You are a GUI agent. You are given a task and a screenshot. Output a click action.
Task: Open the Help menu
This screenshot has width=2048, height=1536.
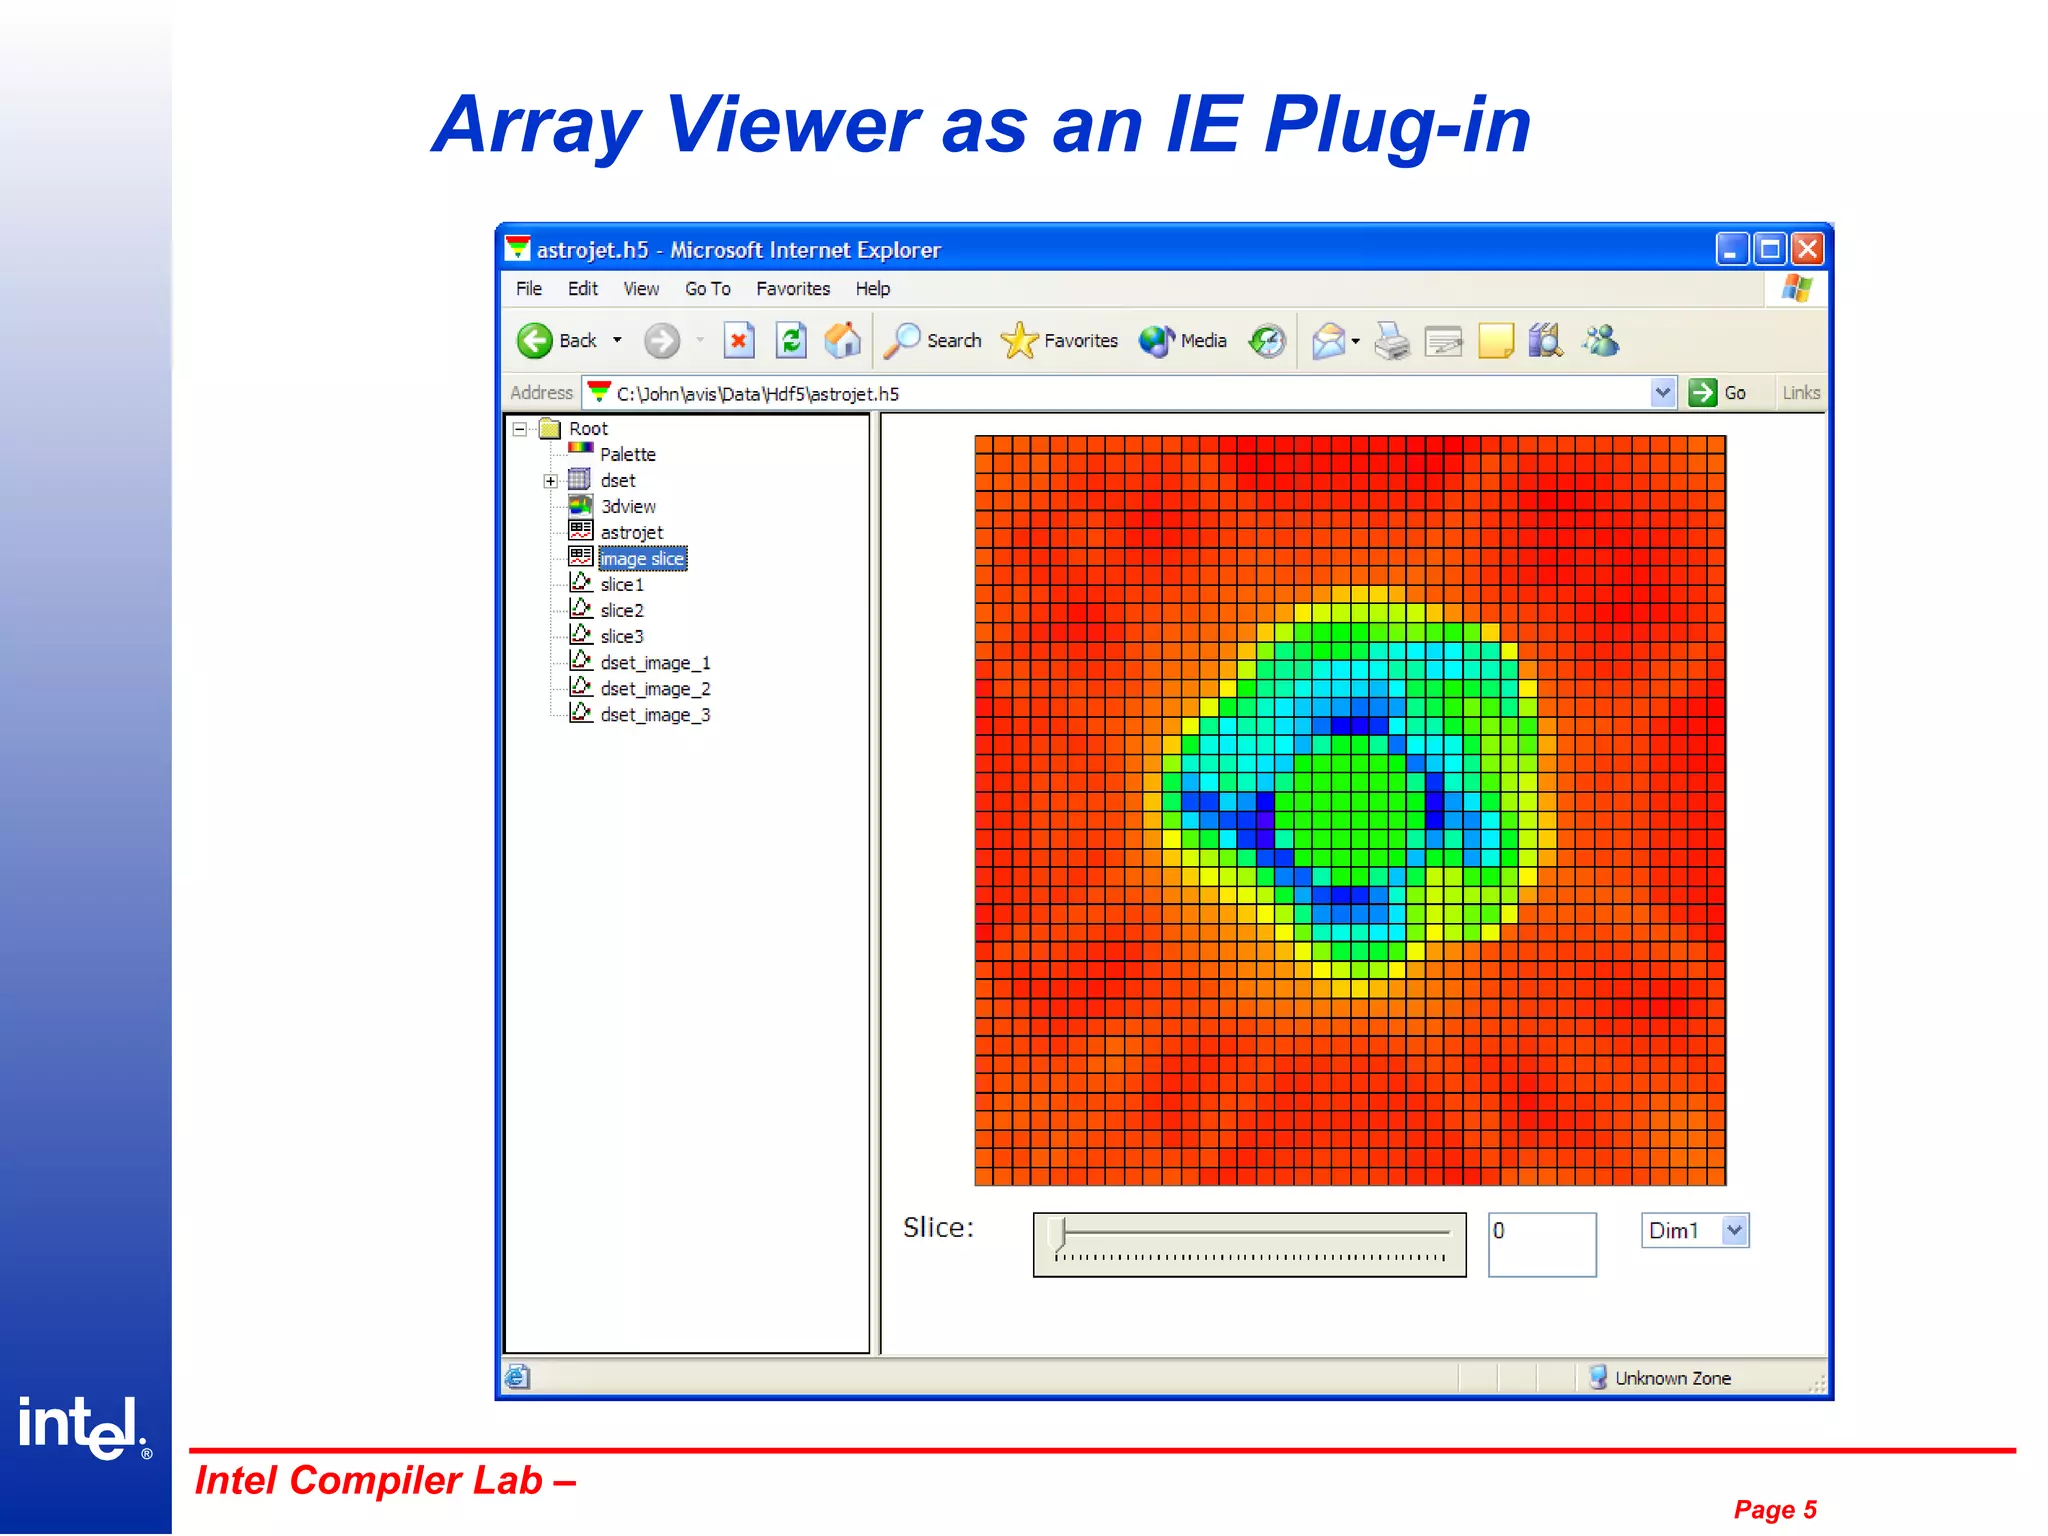point(873,289)
